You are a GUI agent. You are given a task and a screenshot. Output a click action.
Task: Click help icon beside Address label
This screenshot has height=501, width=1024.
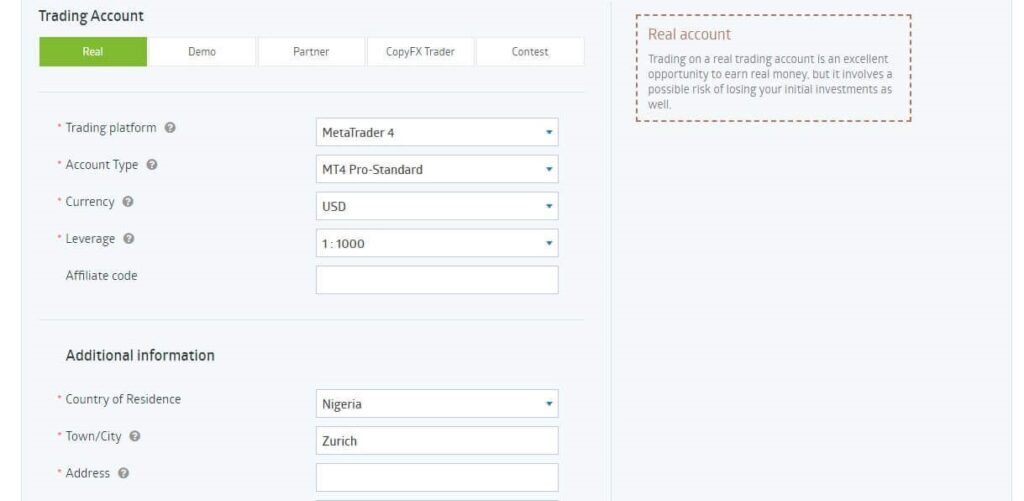coord(123,473)
